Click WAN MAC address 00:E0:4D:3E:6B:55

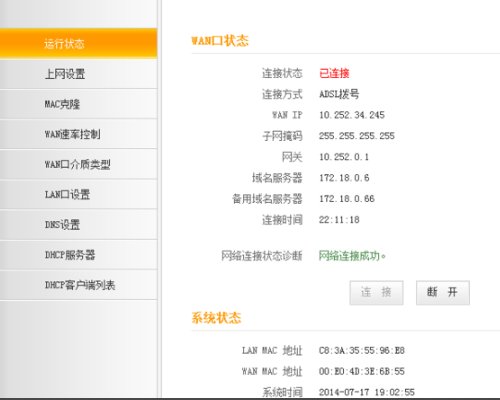362,371
